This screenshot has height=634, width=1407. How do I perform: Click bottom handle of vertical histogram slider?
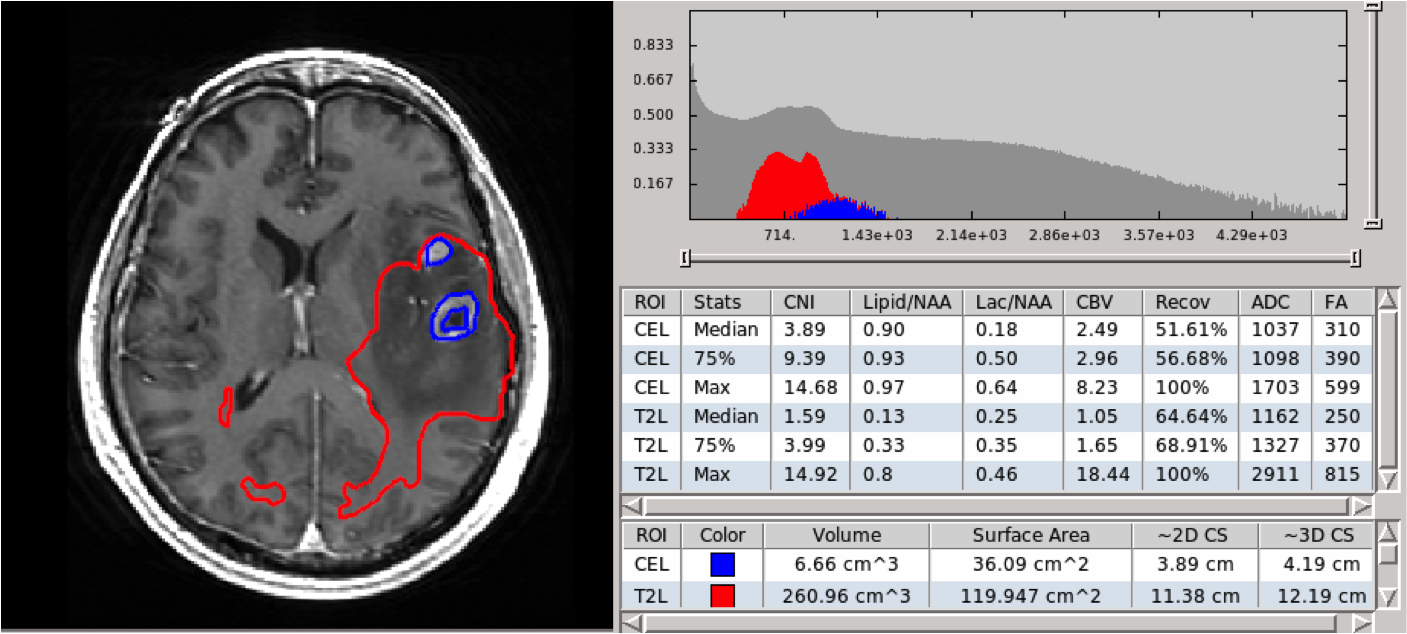coord(1373,223)
